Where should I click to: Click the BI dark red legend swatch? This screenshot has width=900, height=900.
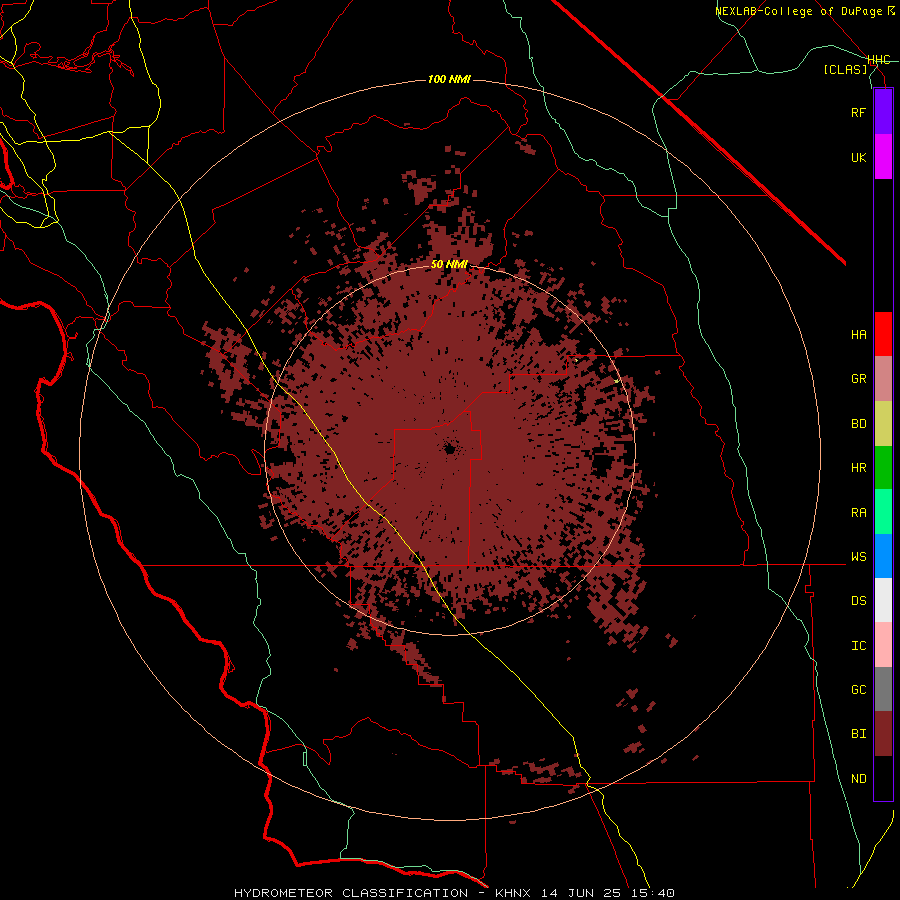click(883, 734)
